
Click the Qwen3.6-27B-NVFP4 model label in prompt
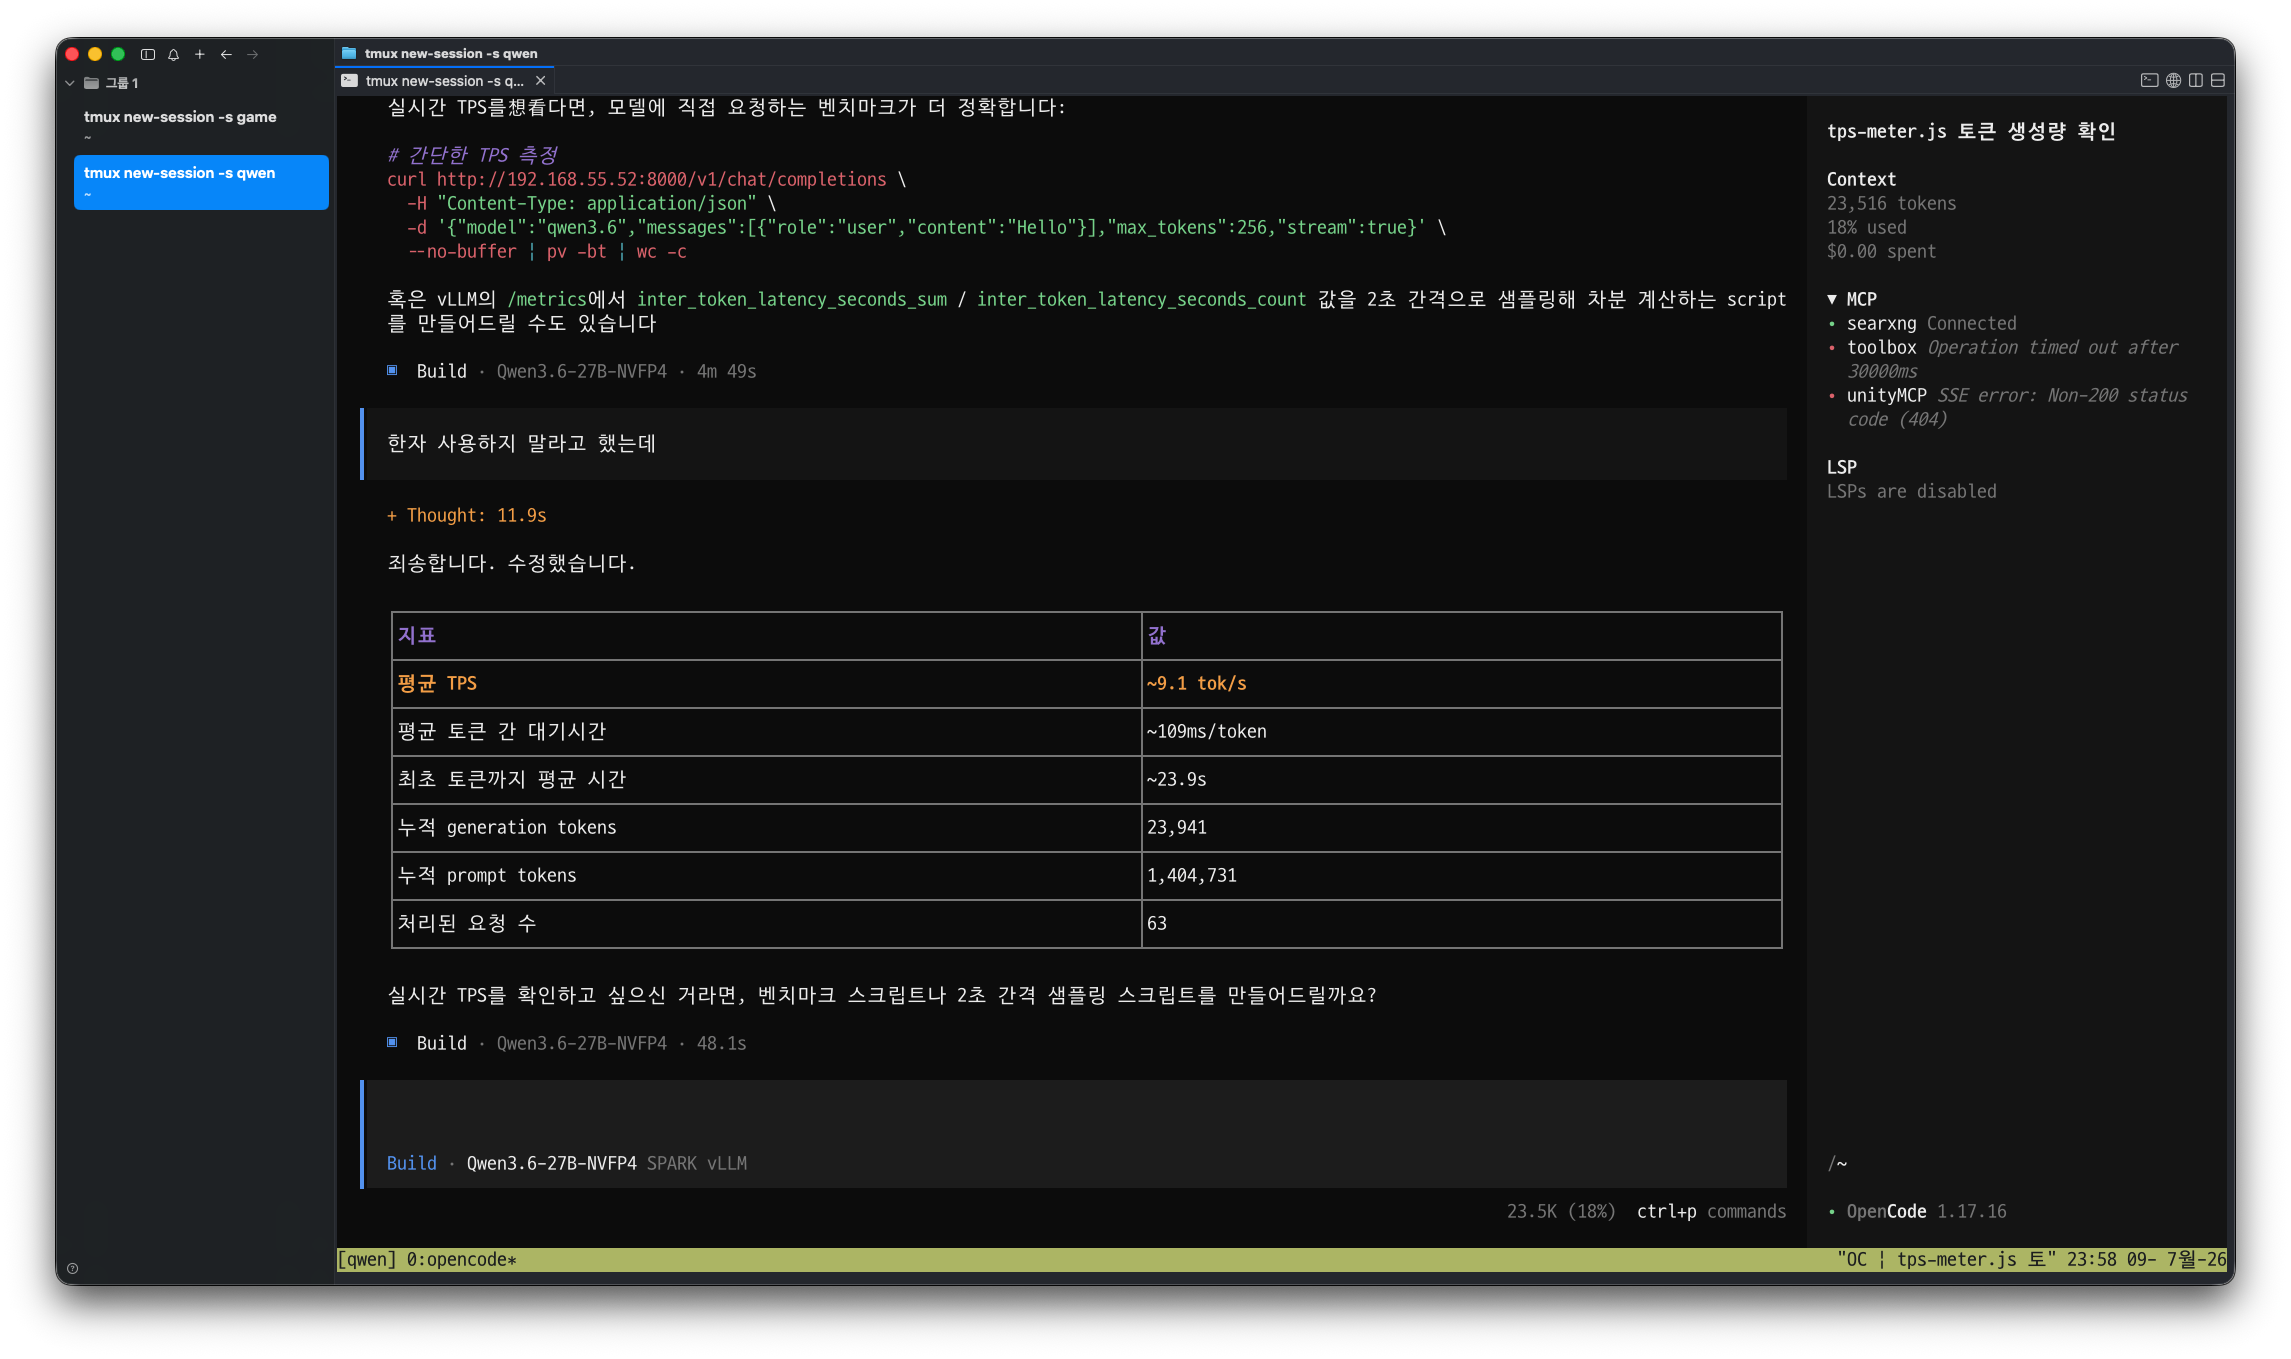click(551, 1163)
